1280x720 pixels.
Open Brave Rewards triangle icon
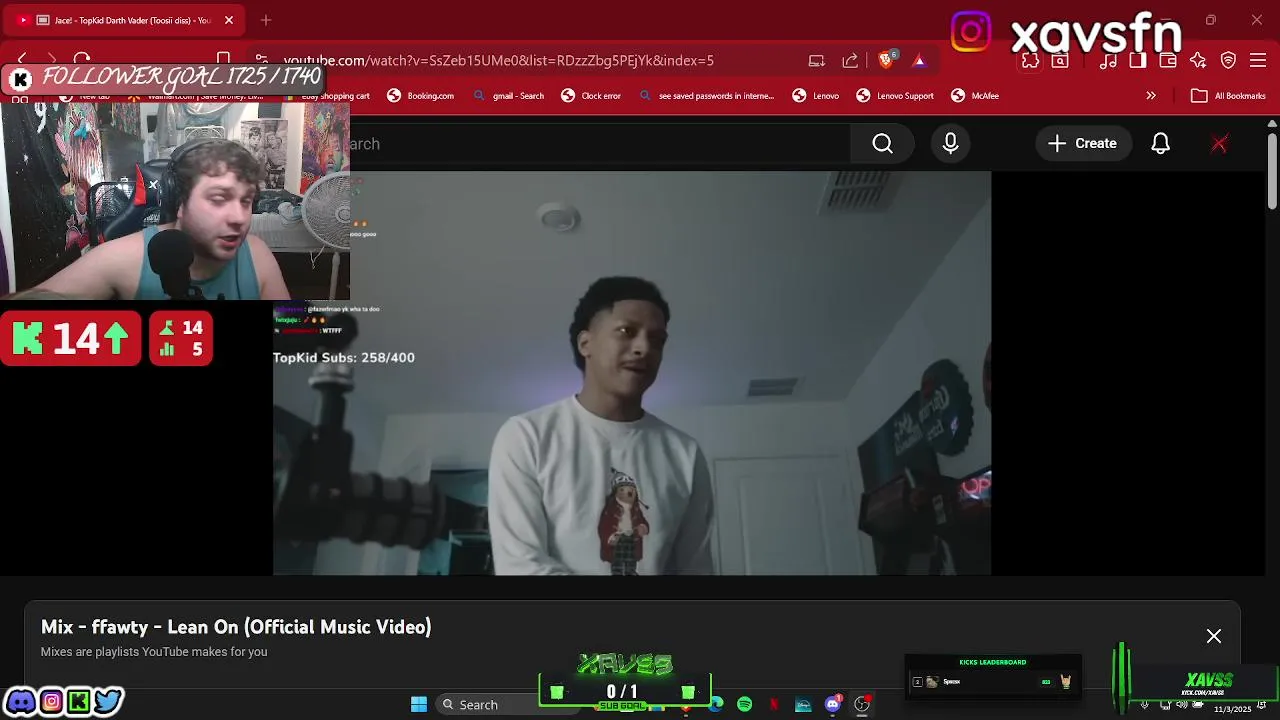point(919,60)
